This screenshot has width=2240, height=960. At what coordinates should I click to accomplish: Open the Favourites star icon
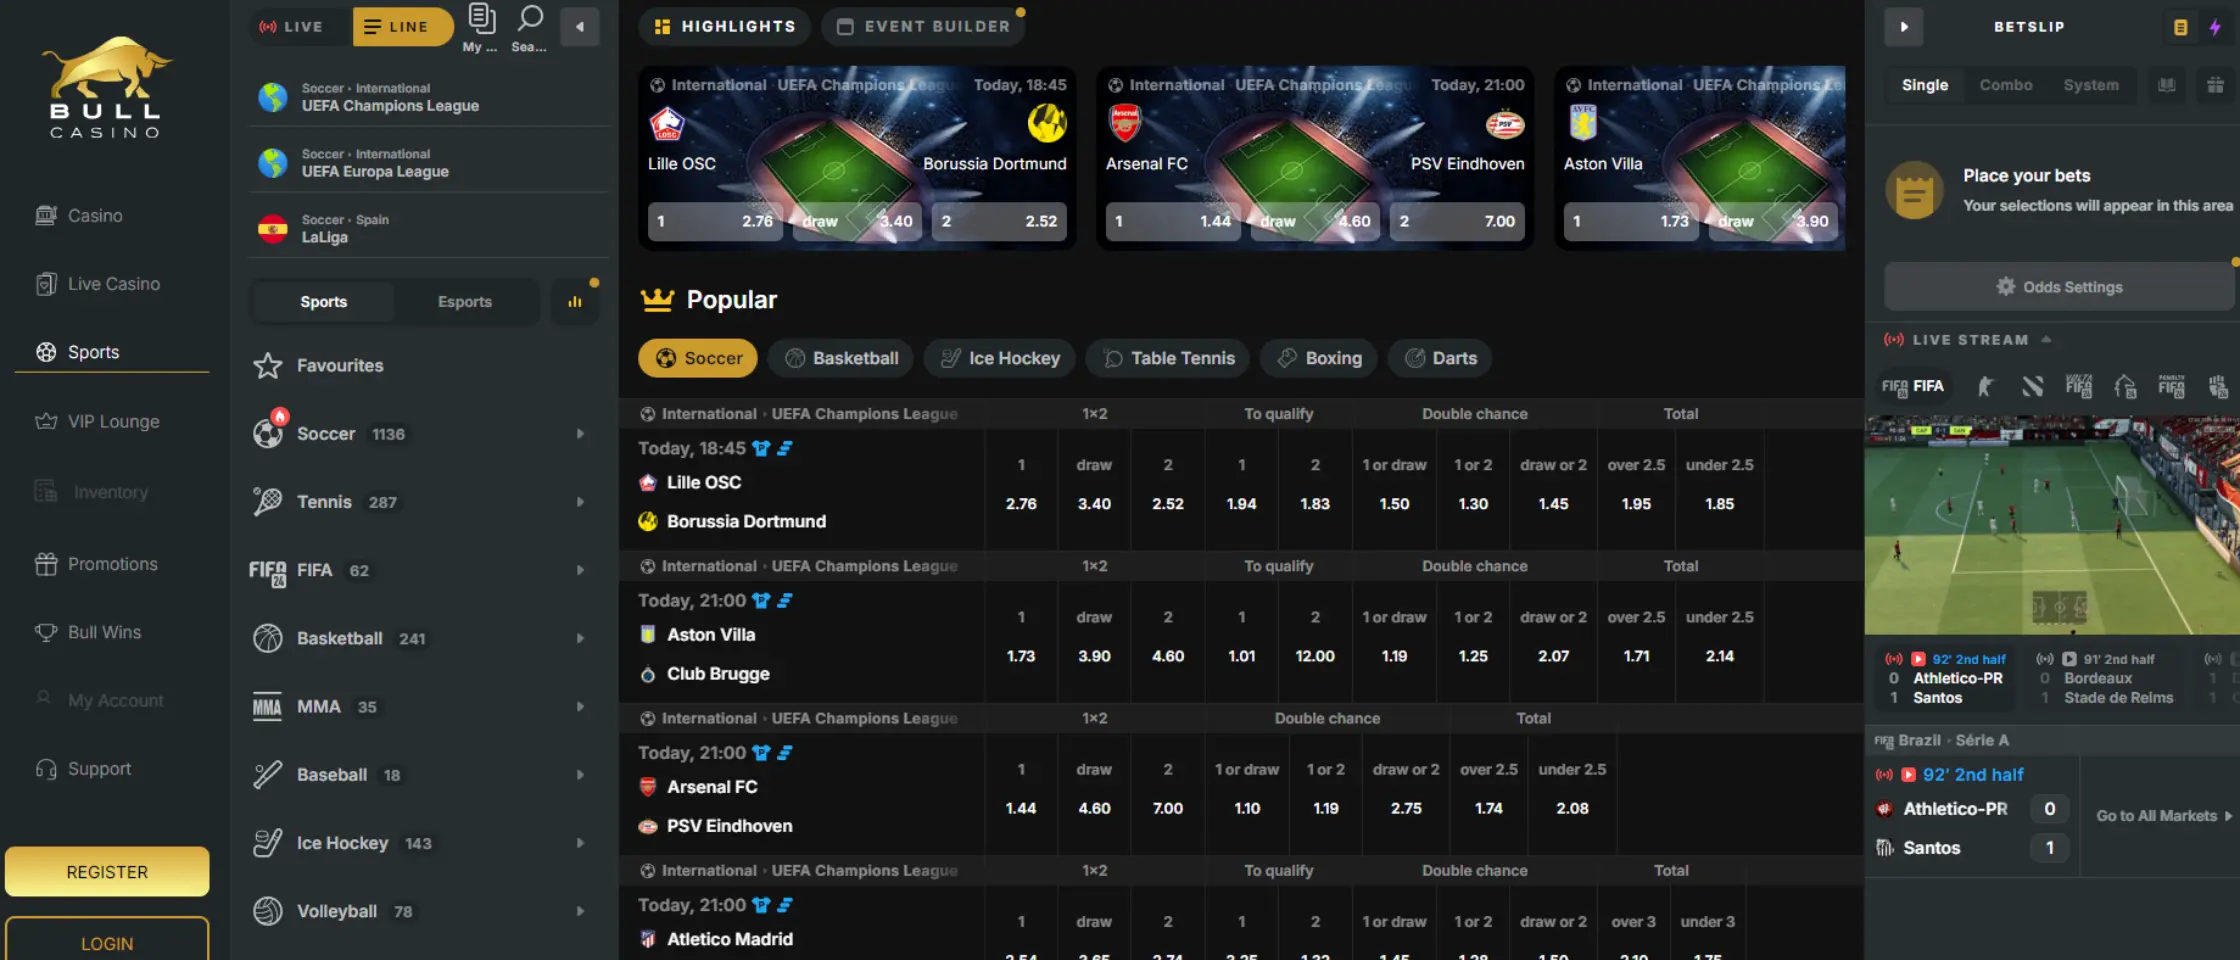point(268,366)
